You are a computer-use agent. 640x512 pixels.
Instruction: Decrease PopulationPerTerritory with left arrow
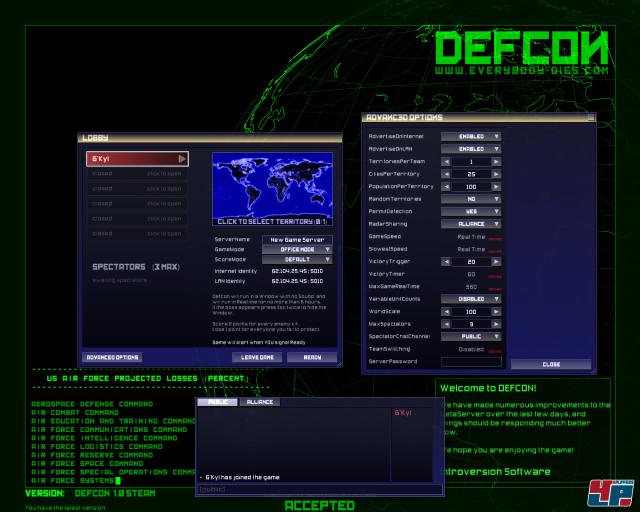pyautogui.click(x=446, y=187)
